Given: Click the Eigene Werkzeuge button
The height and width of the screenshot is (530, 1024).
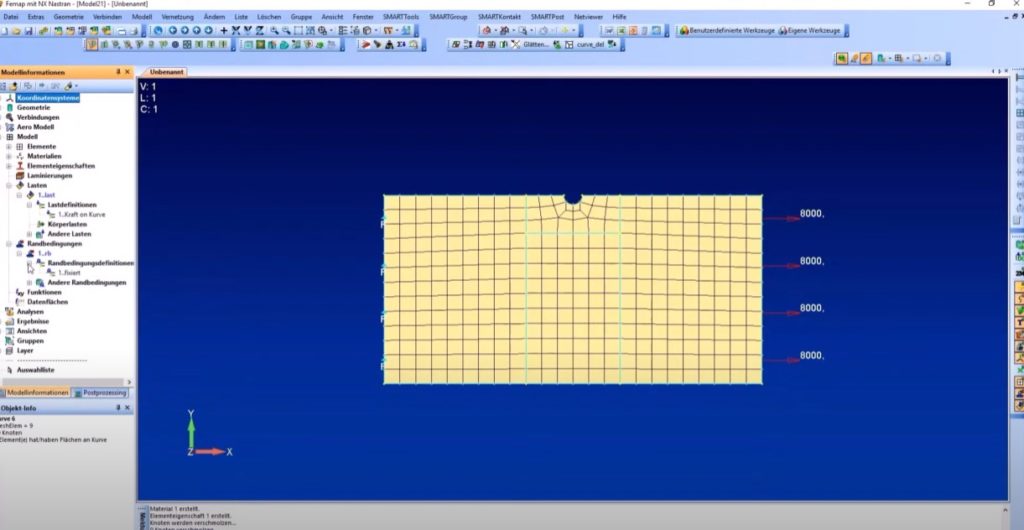Looking at the screenshot, I should [x=809, y=31].
